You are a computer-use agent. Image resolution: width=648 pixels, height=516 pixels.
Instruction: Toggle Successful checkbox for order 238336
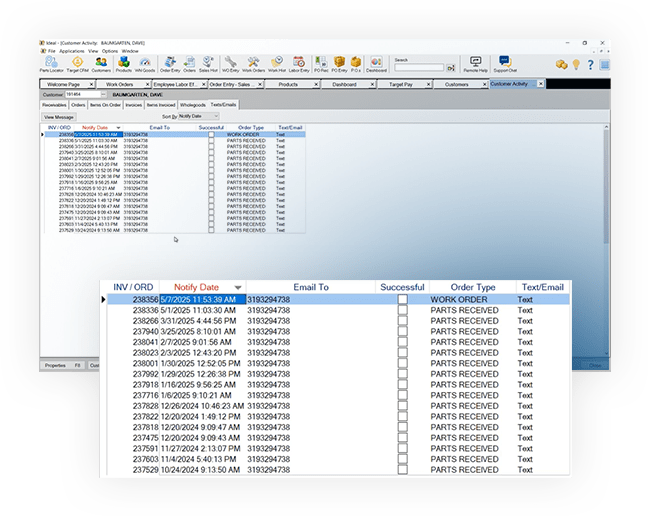pyautogui.click(x=402, y=311)
